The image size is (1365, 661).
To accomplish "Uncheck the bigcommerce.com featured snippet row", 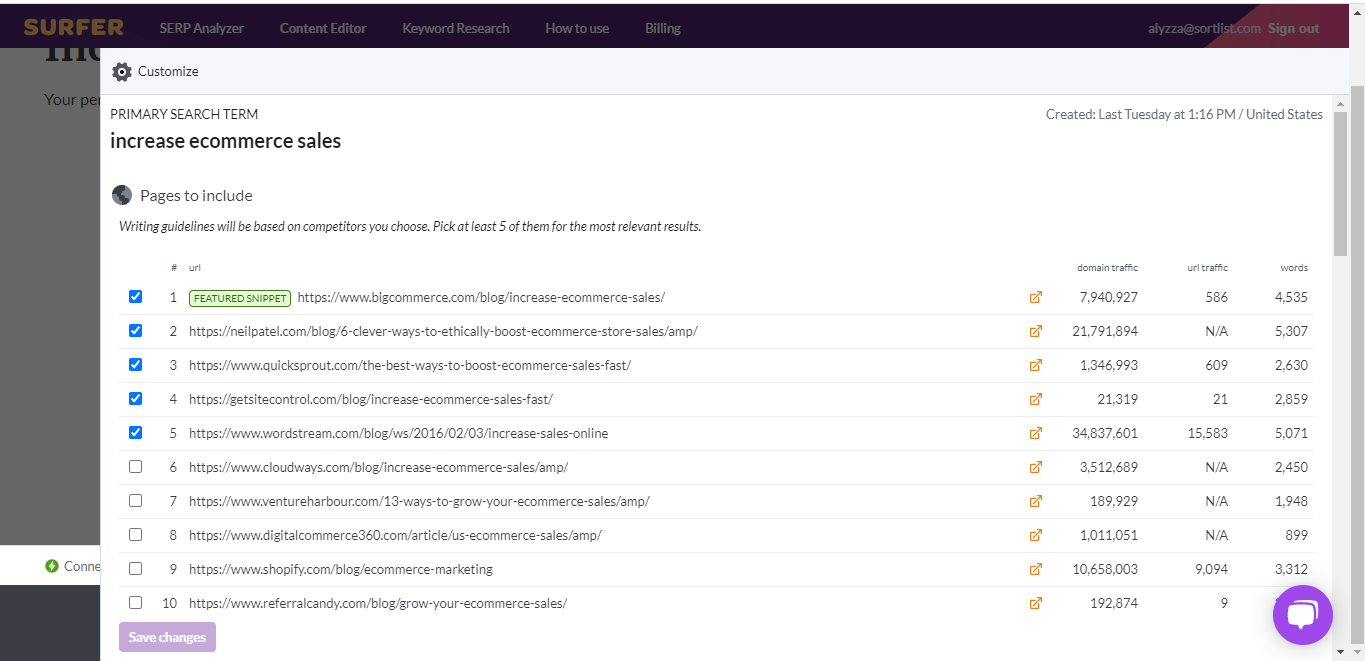I will click(136, 297).
